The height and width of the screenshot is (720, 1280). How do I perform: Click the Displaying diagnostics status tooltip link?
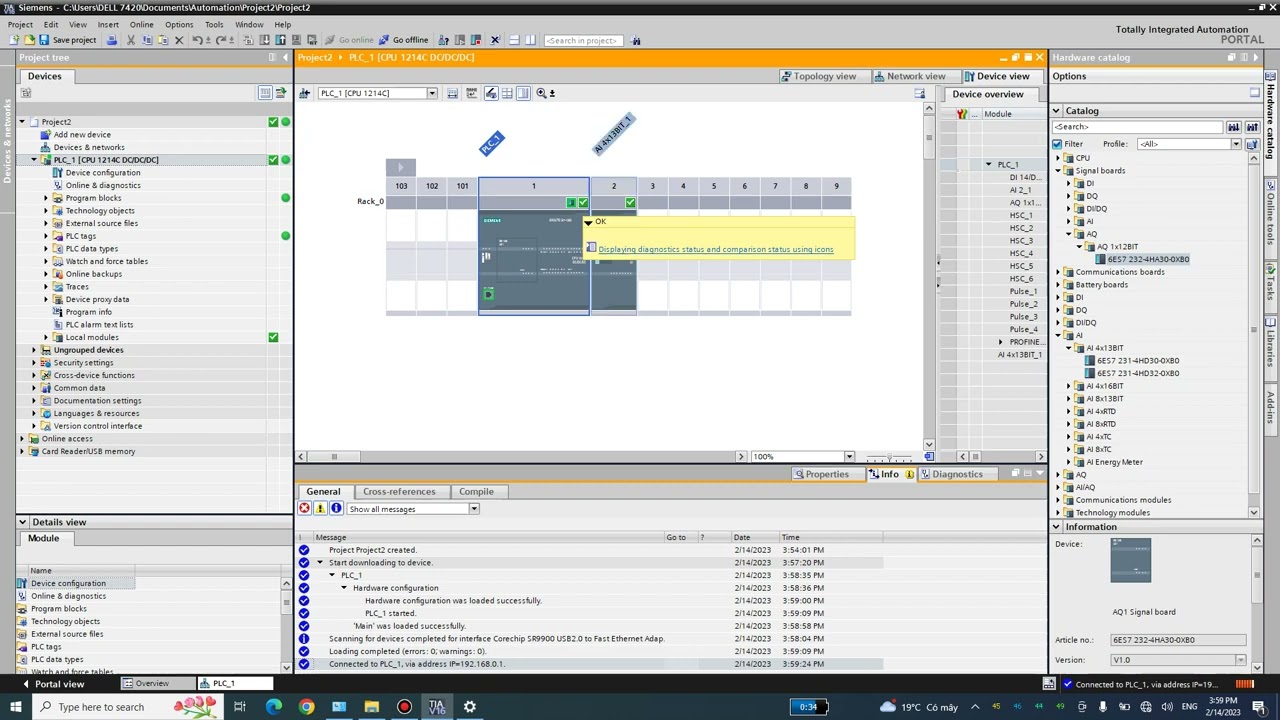(715, 249)
